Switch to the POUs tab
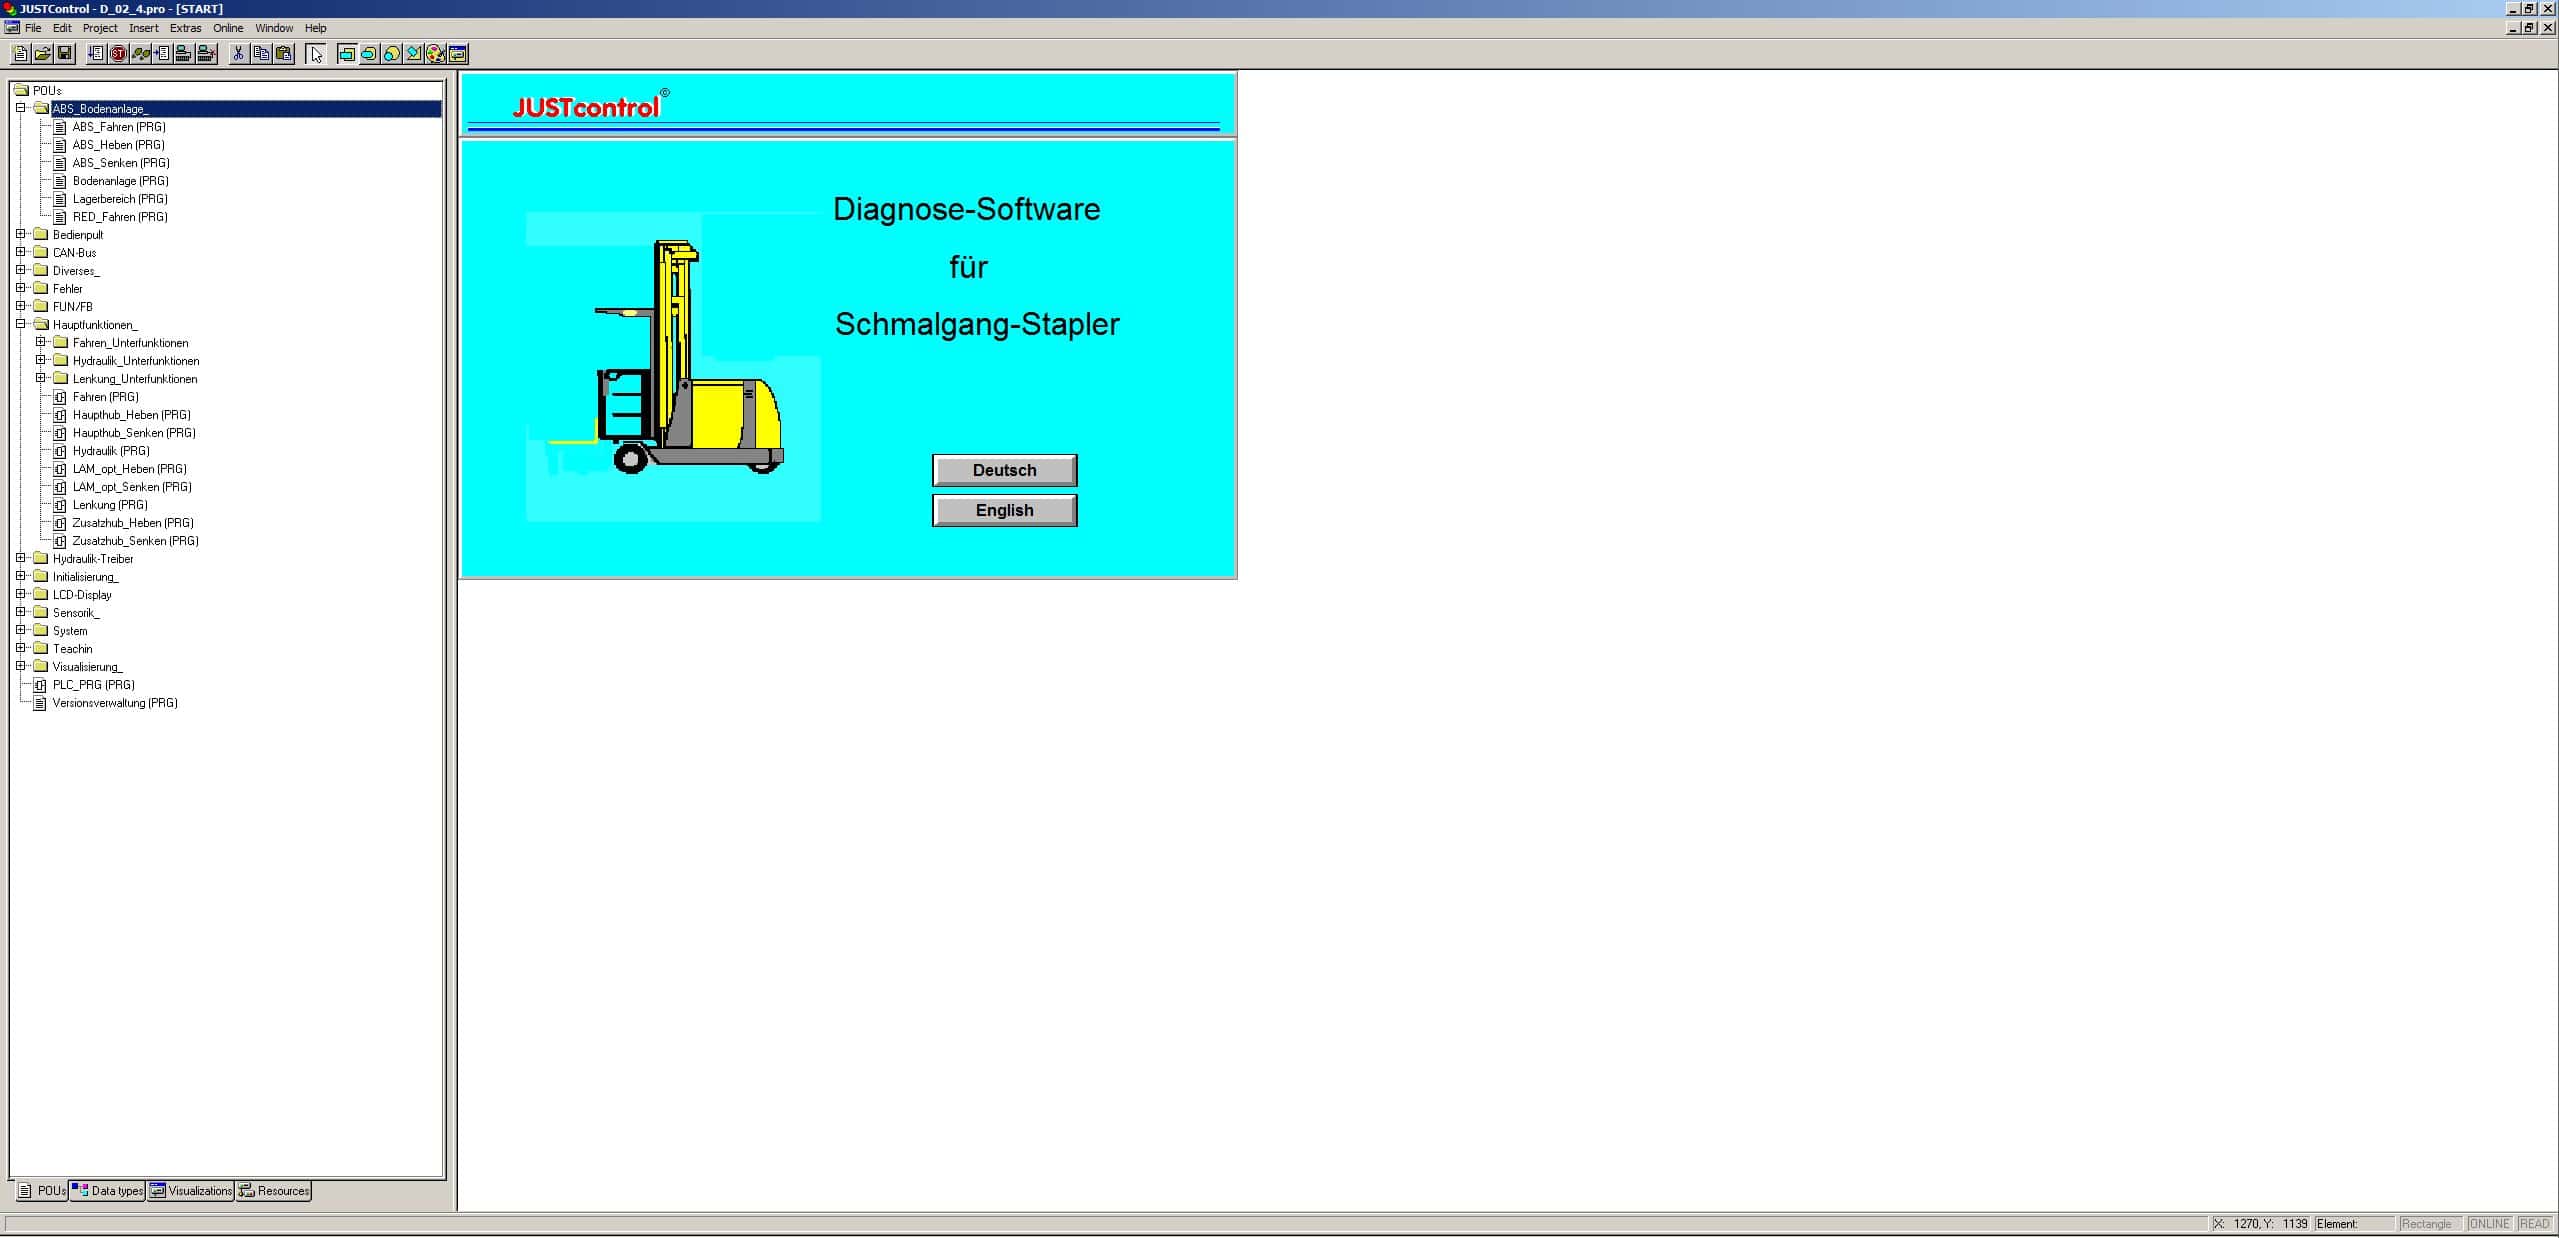 click(x=42, y=1191)
